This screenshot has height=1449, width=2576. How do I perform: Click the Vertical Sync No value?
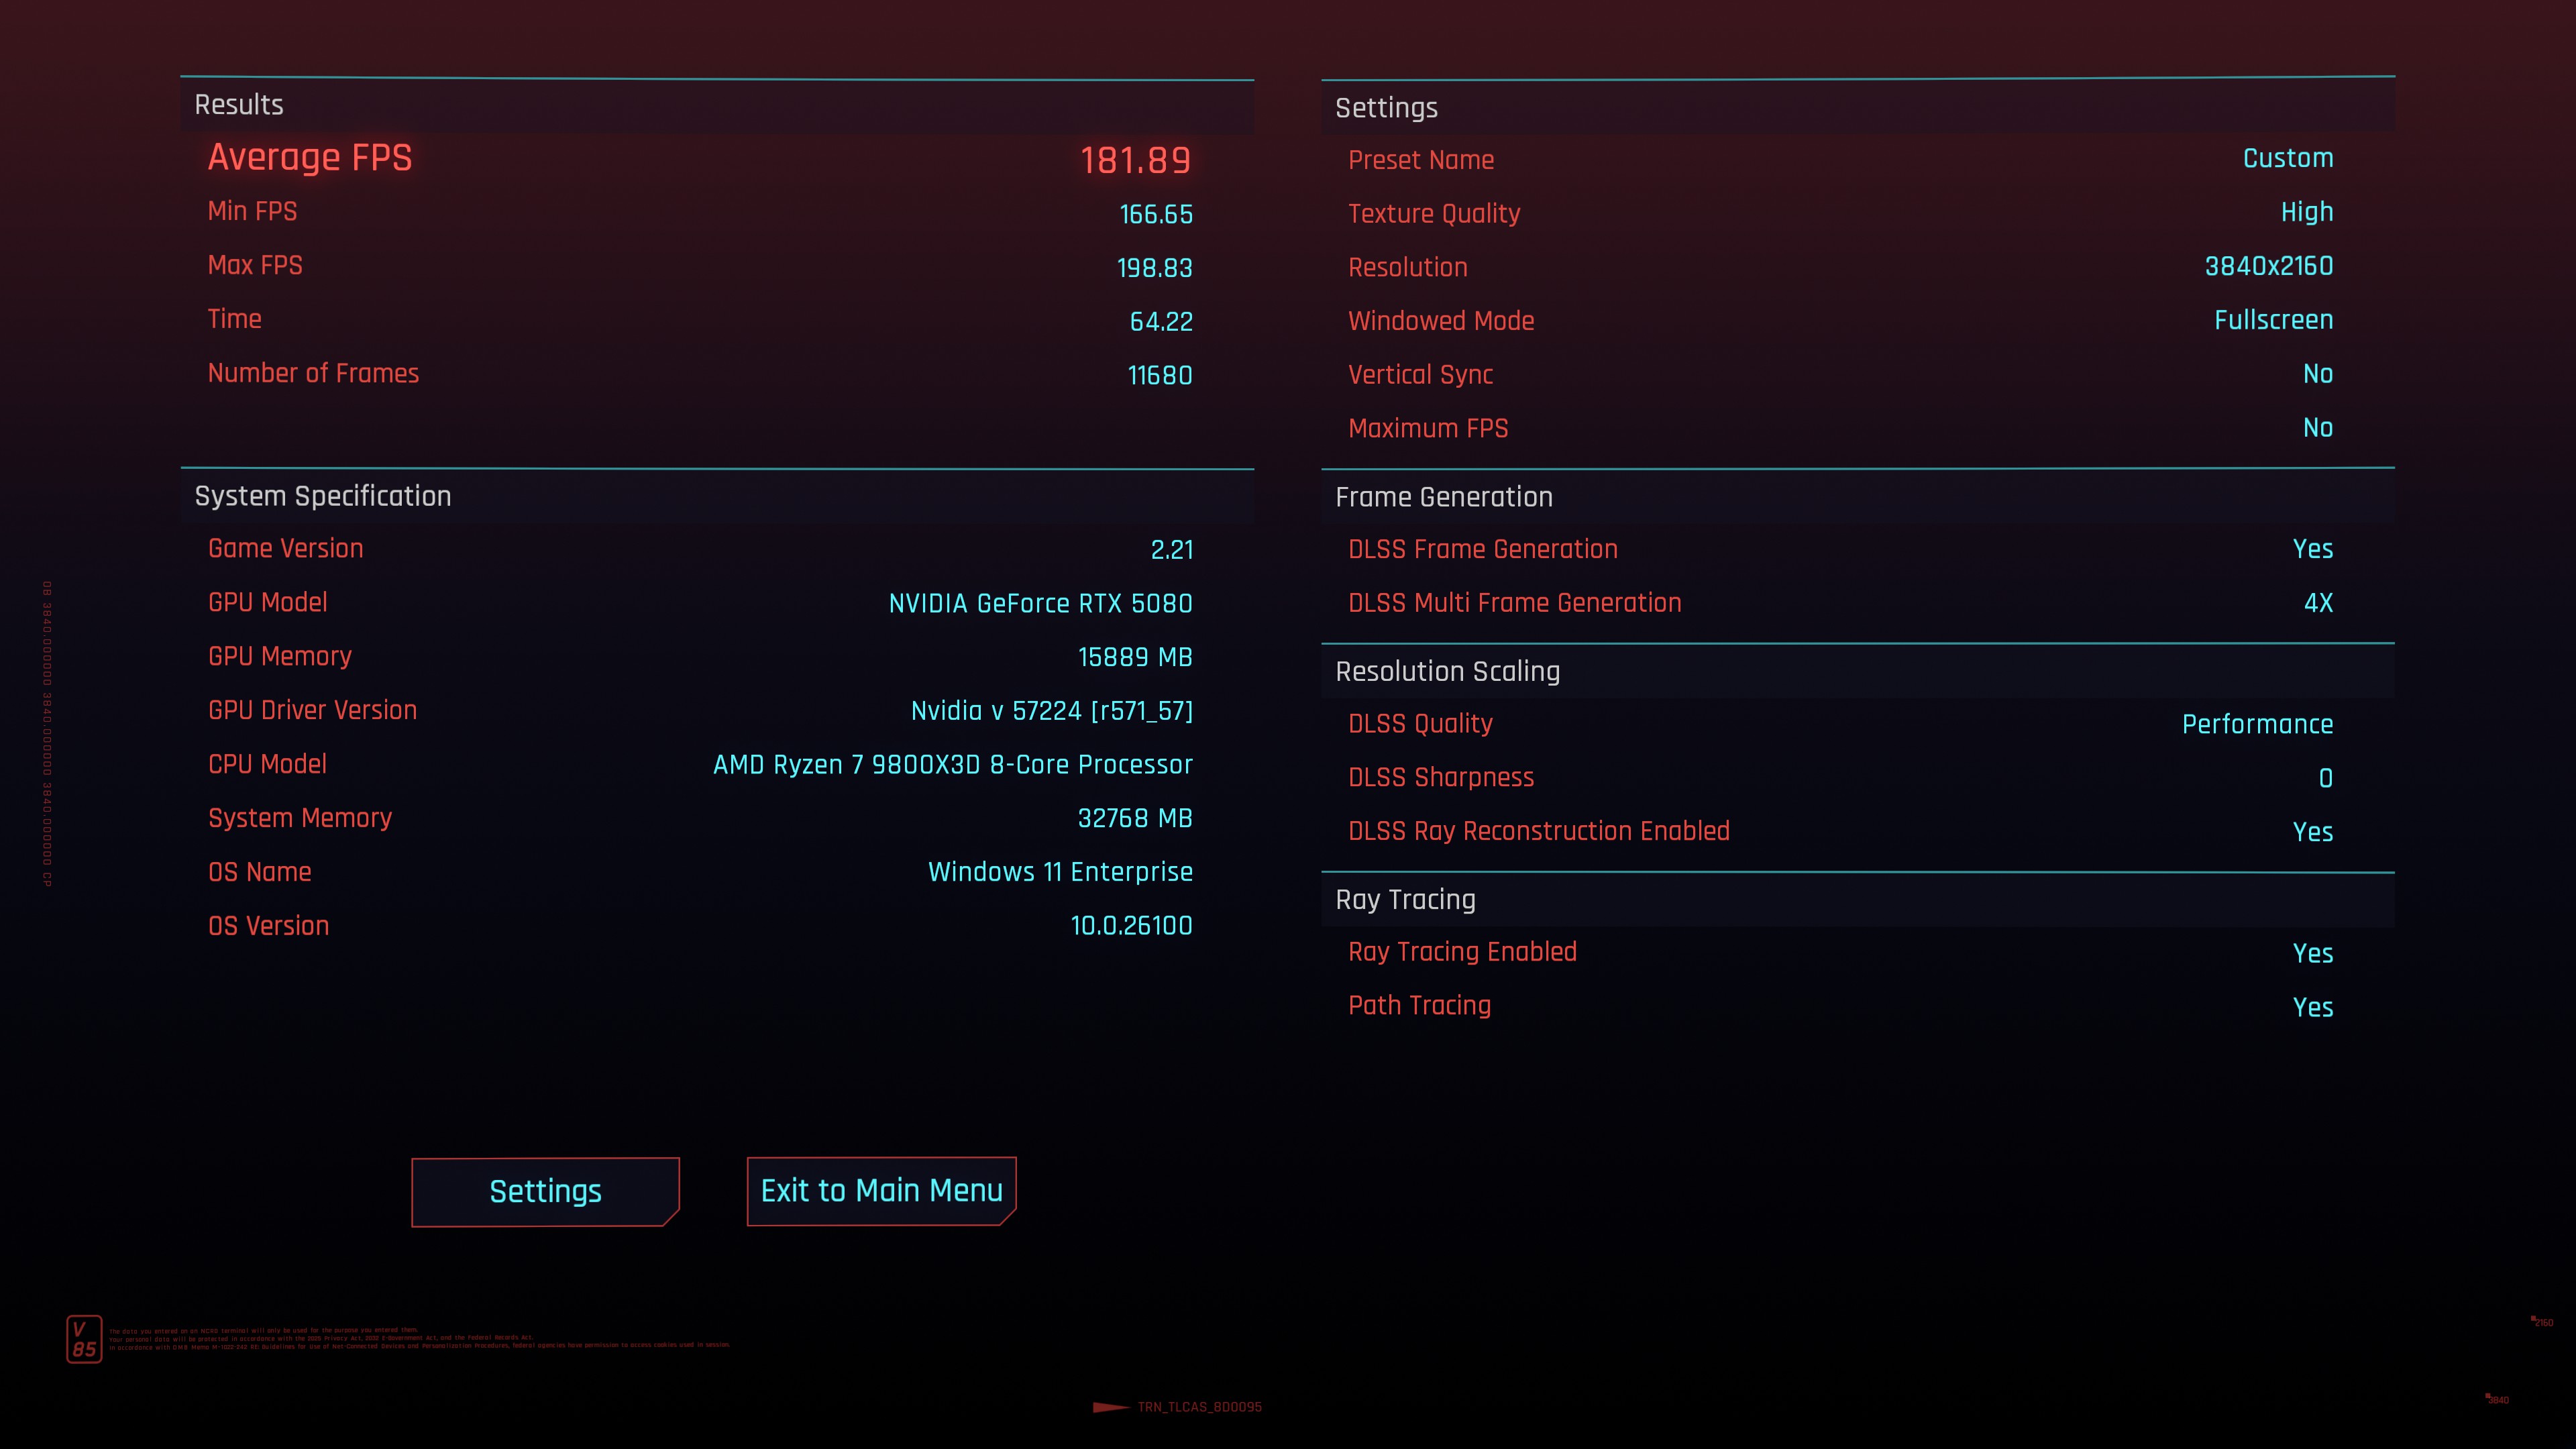2317,374
